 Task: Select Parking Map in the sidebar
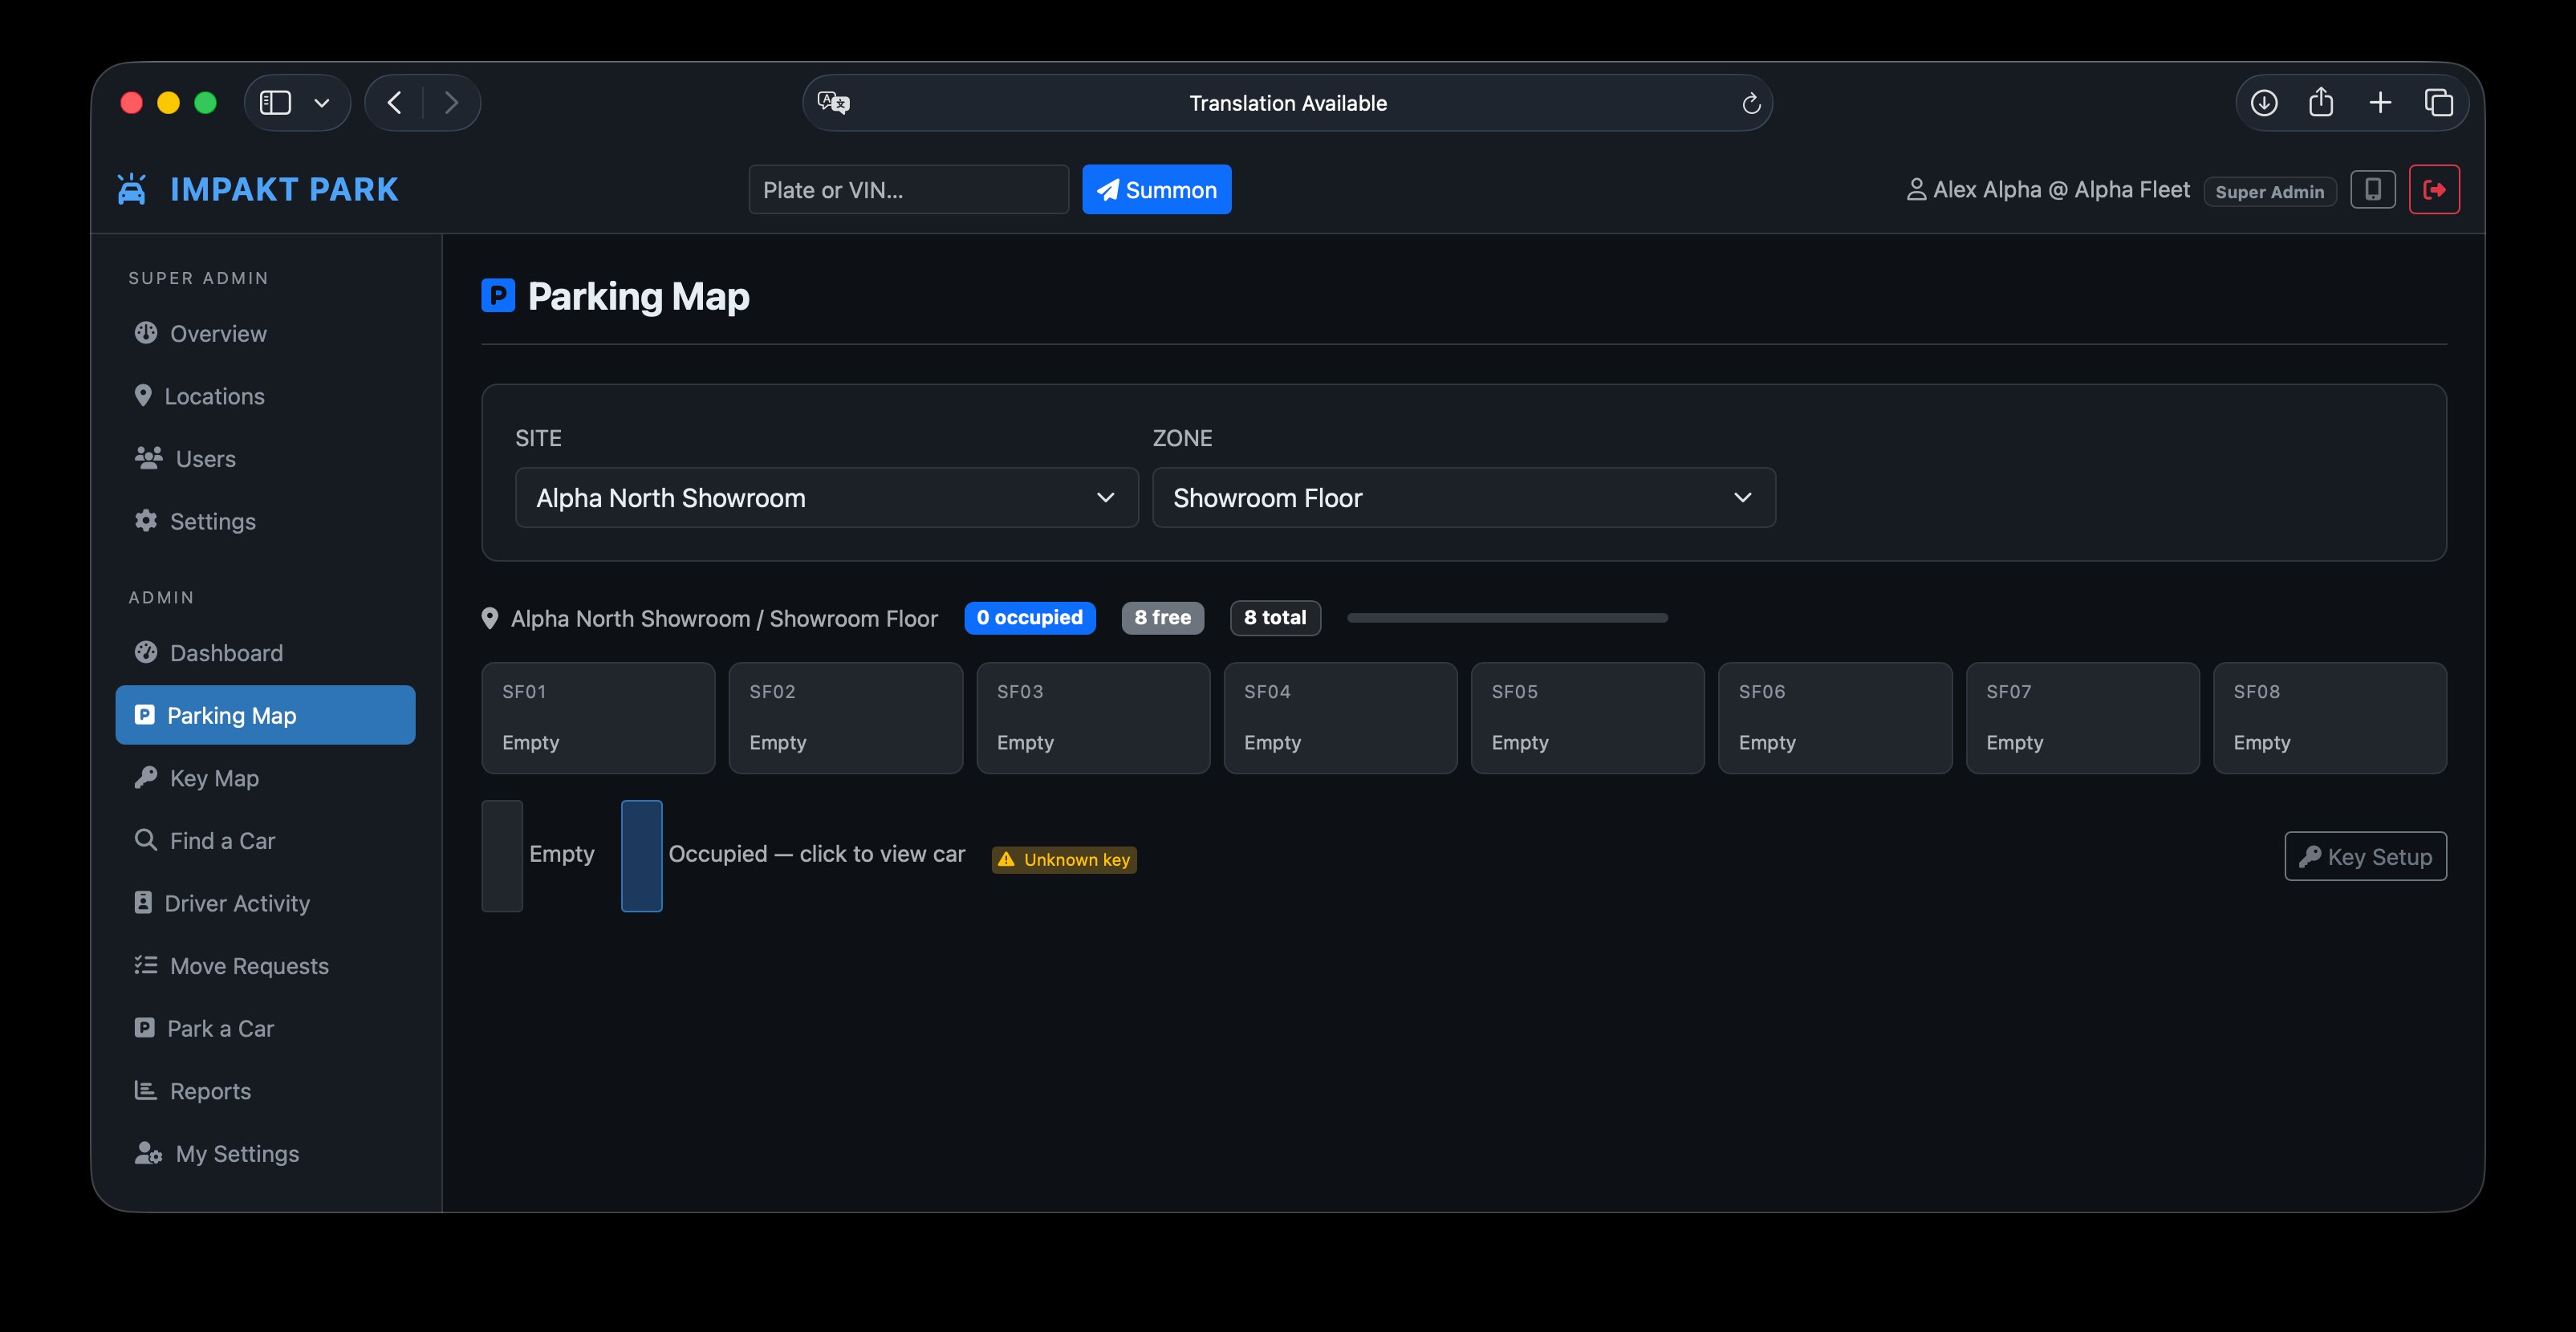(265, 715)
